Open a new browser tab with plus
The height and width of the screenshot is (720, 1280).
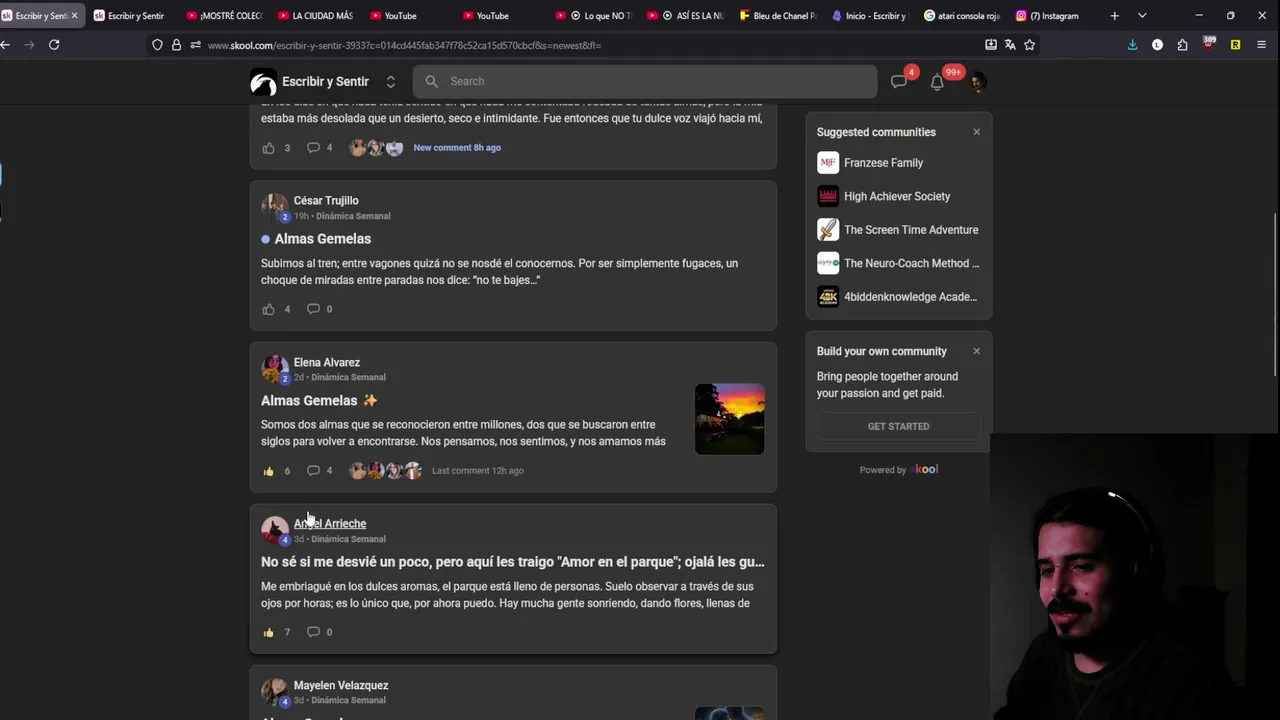[1114, 16]
